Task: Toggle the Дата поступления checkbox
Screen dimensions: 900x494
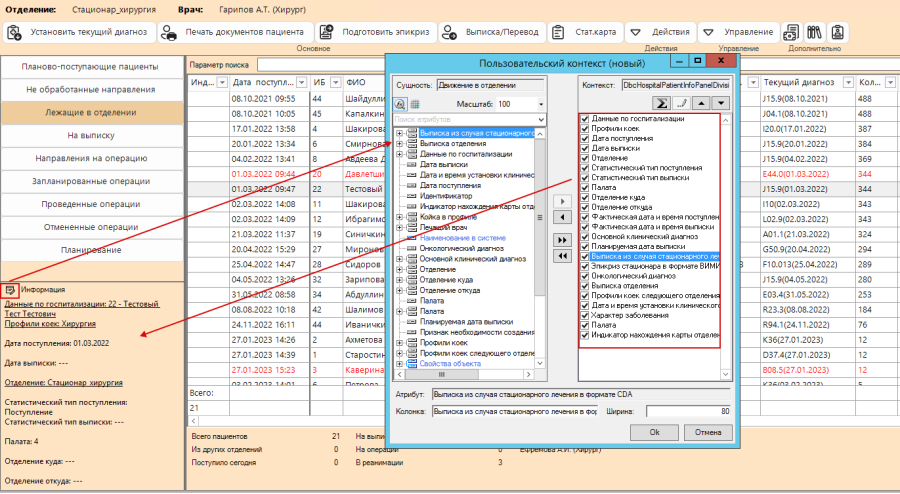Action: (585, 138)
